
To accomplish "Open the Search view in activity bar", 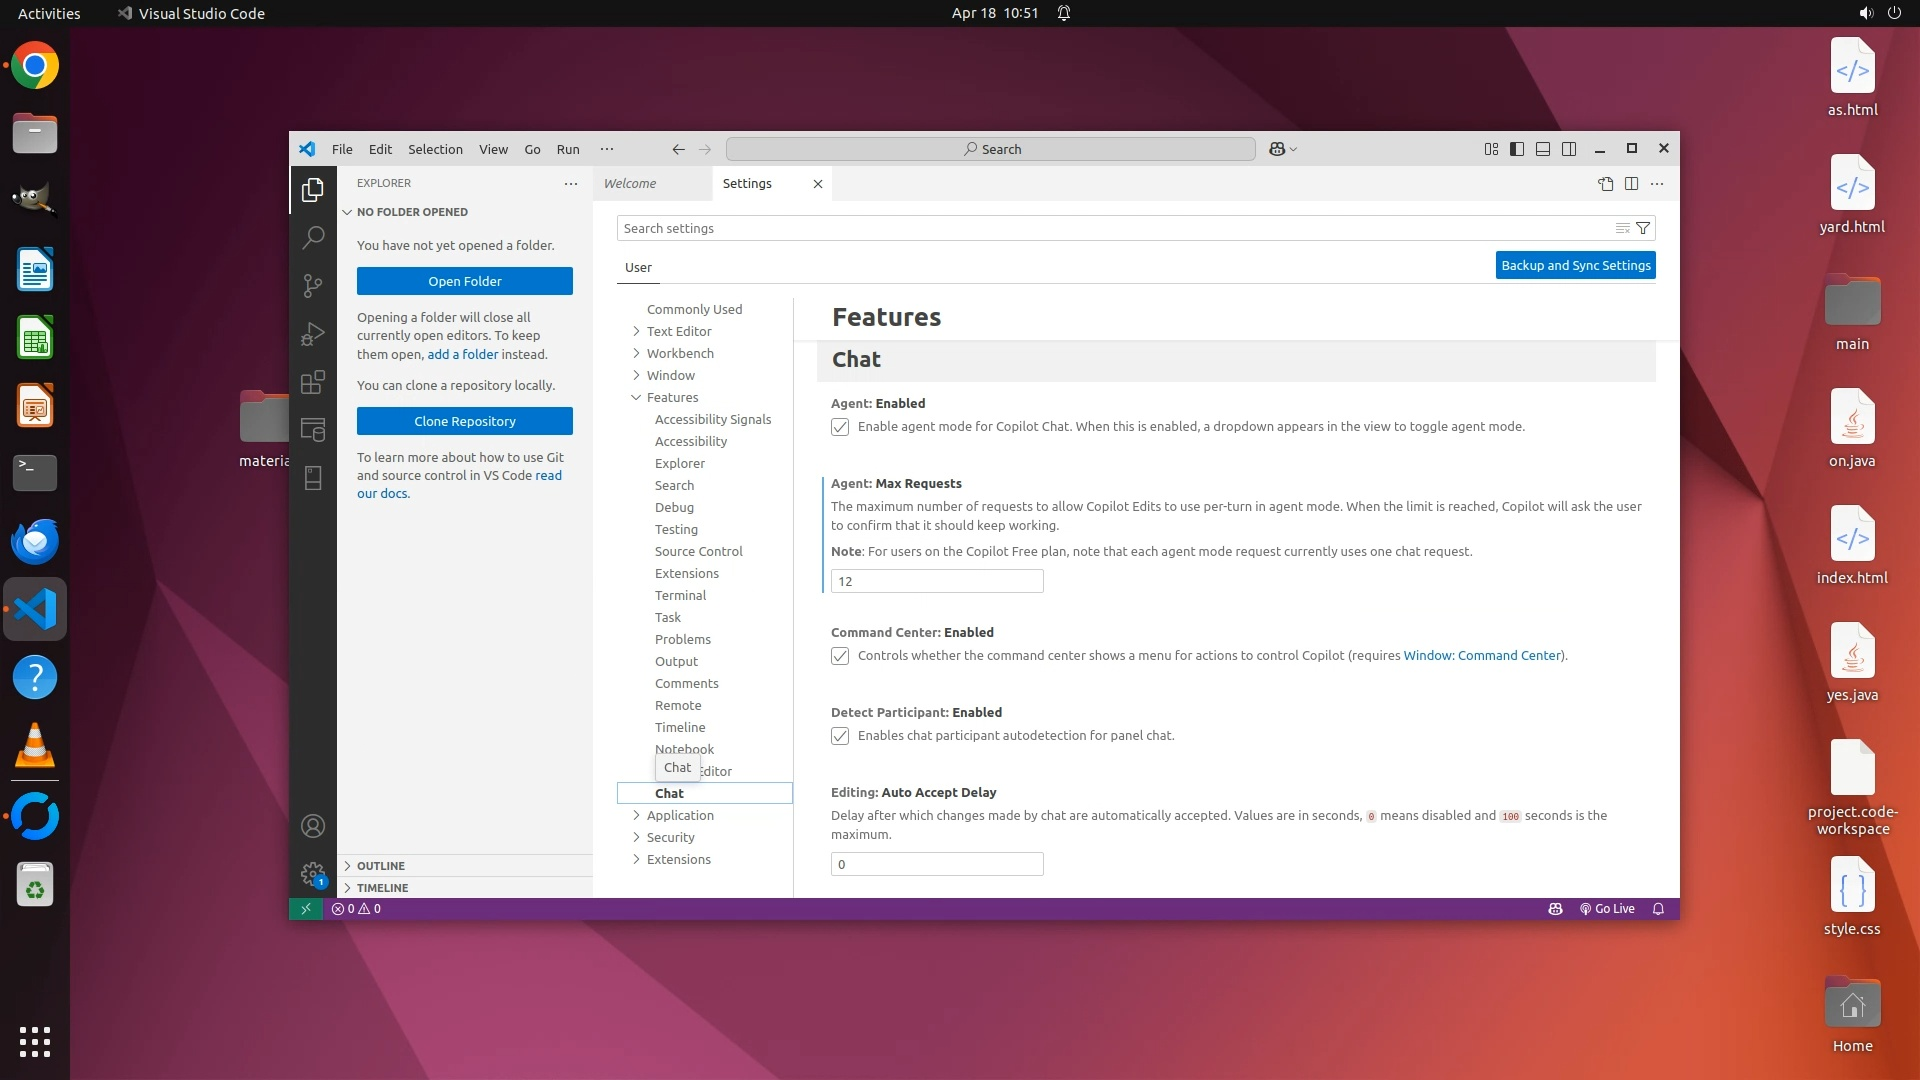I will click(x=313, y=237).
